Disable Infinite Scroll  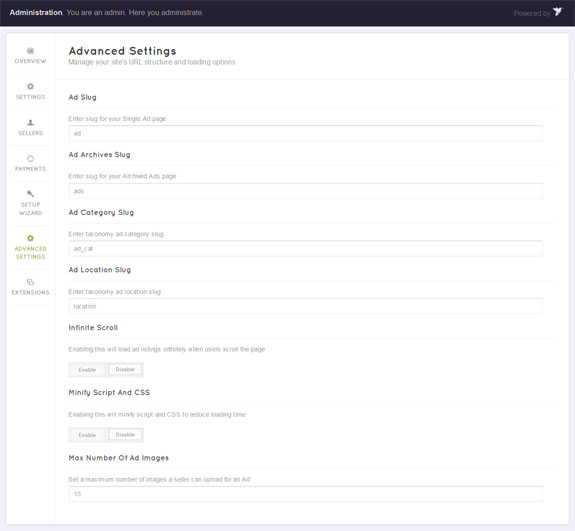tap(125, 369)
